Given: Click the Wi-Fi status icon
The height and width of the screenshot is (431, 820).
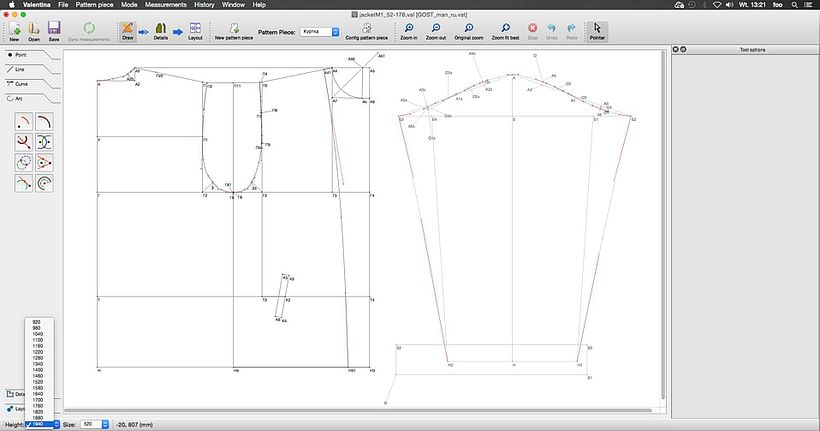Looking at the screenshot, I should click(717, 5).
